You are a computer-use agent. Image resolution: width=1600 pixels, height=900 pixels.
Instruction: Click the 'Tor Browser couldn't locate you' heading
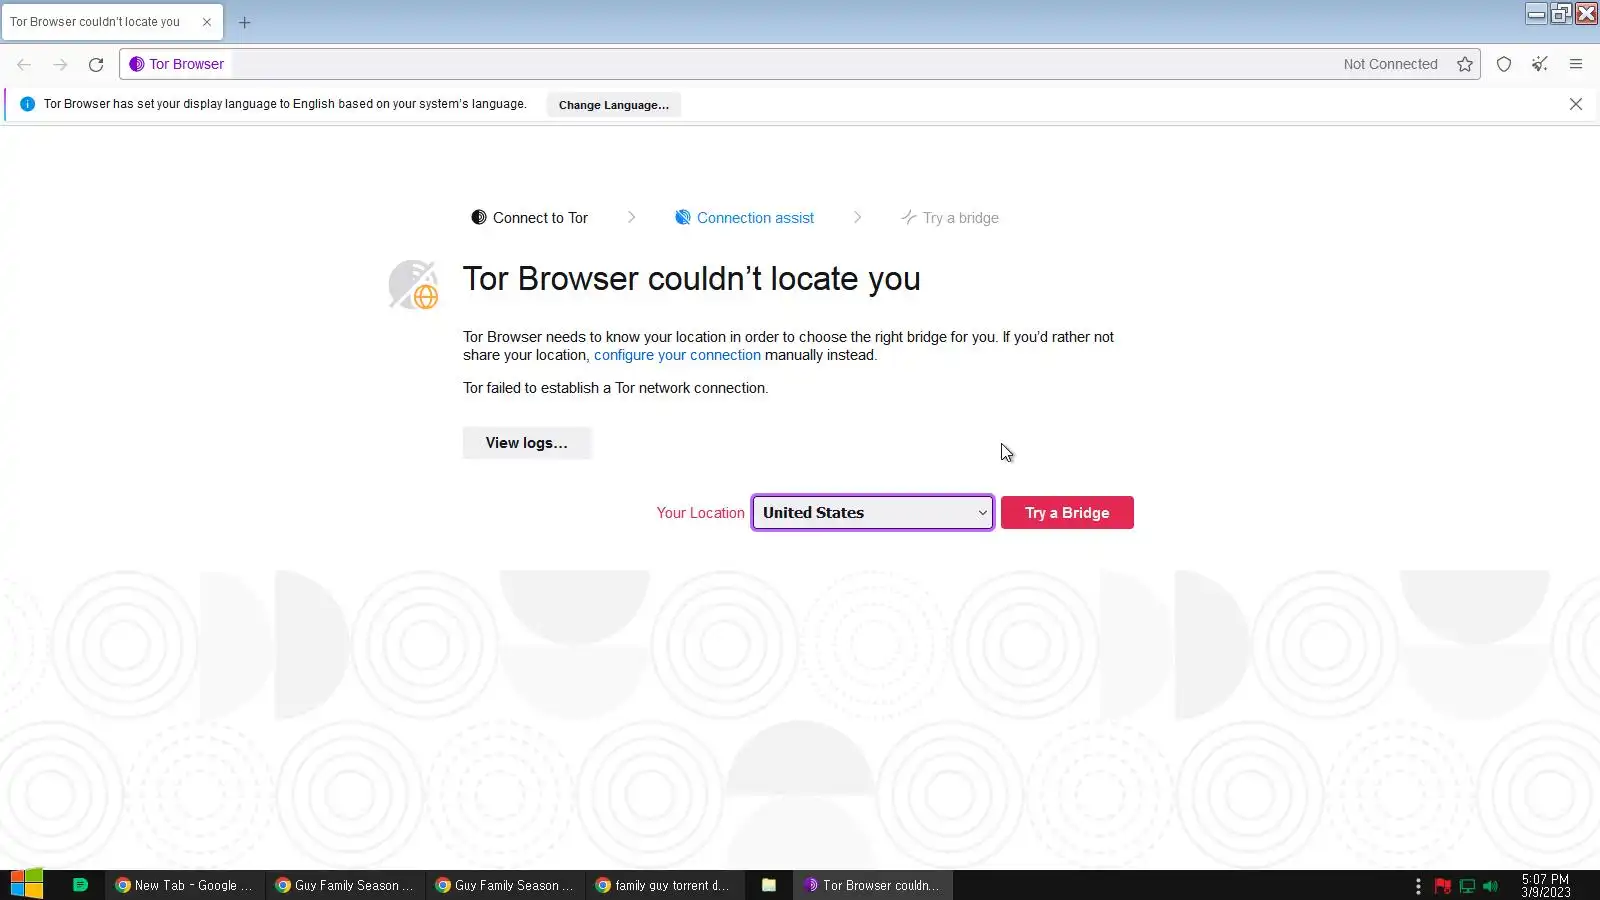coord(691,279)
